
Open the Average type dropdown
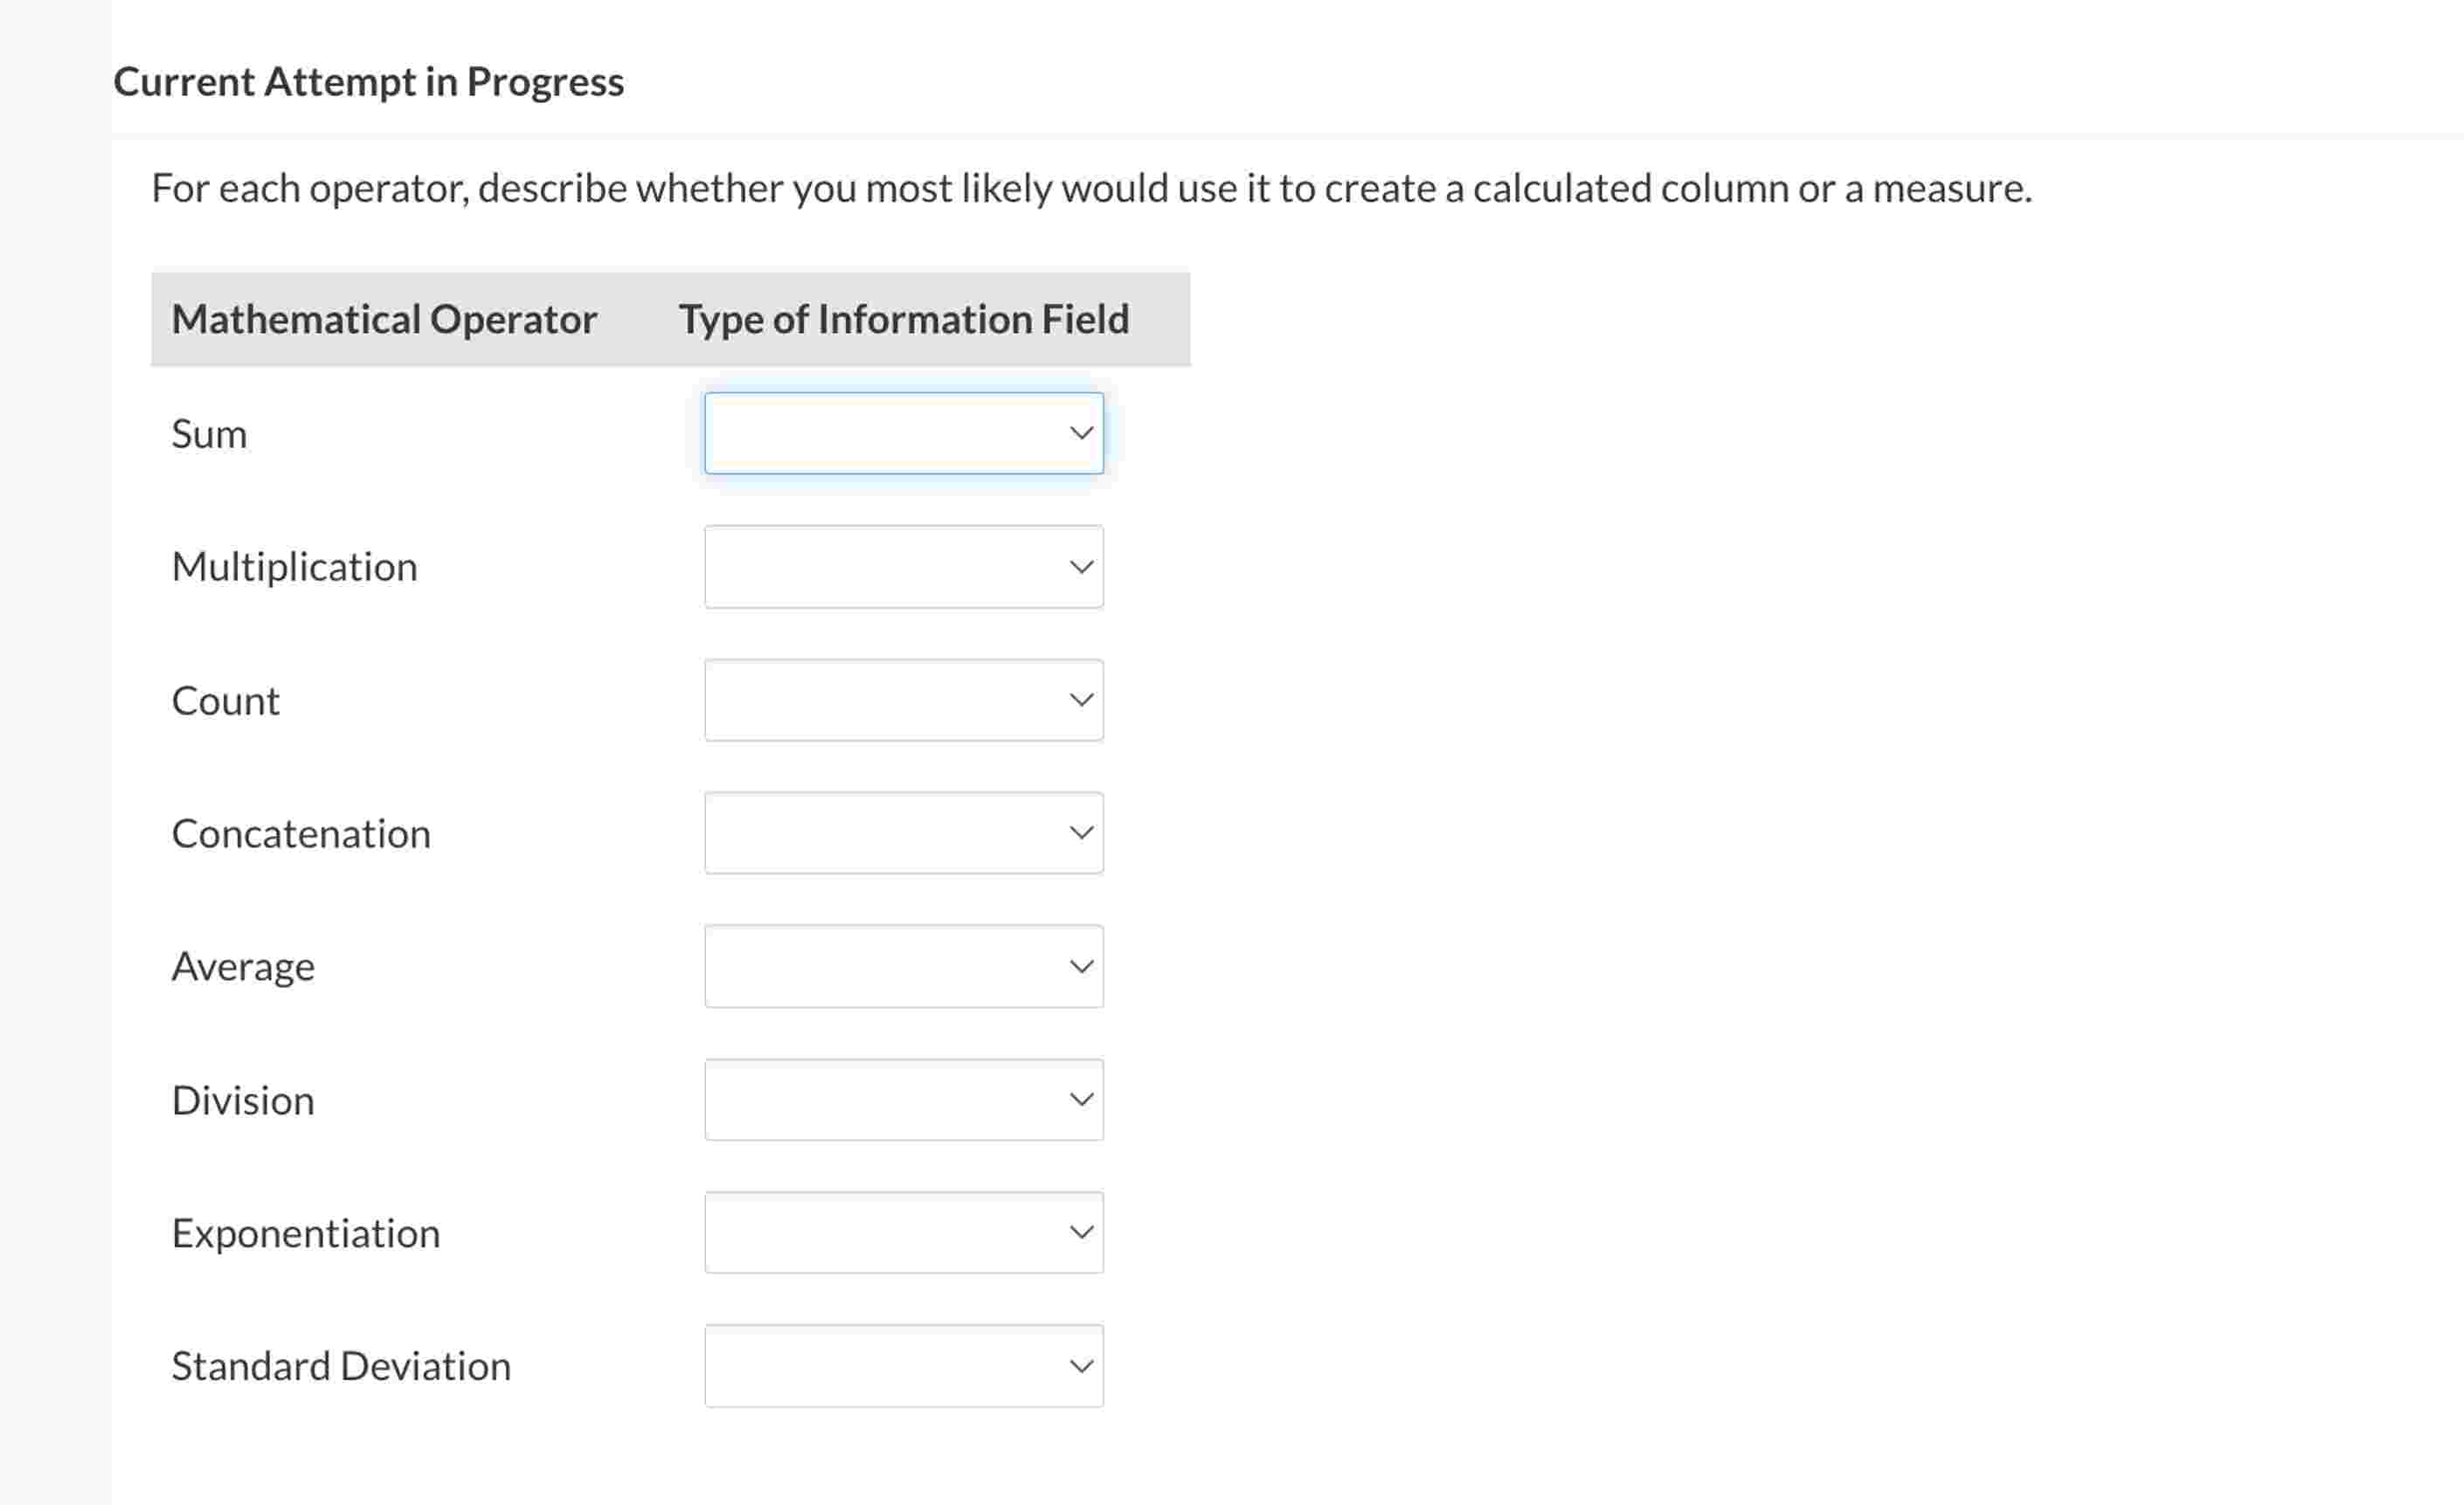903,966
